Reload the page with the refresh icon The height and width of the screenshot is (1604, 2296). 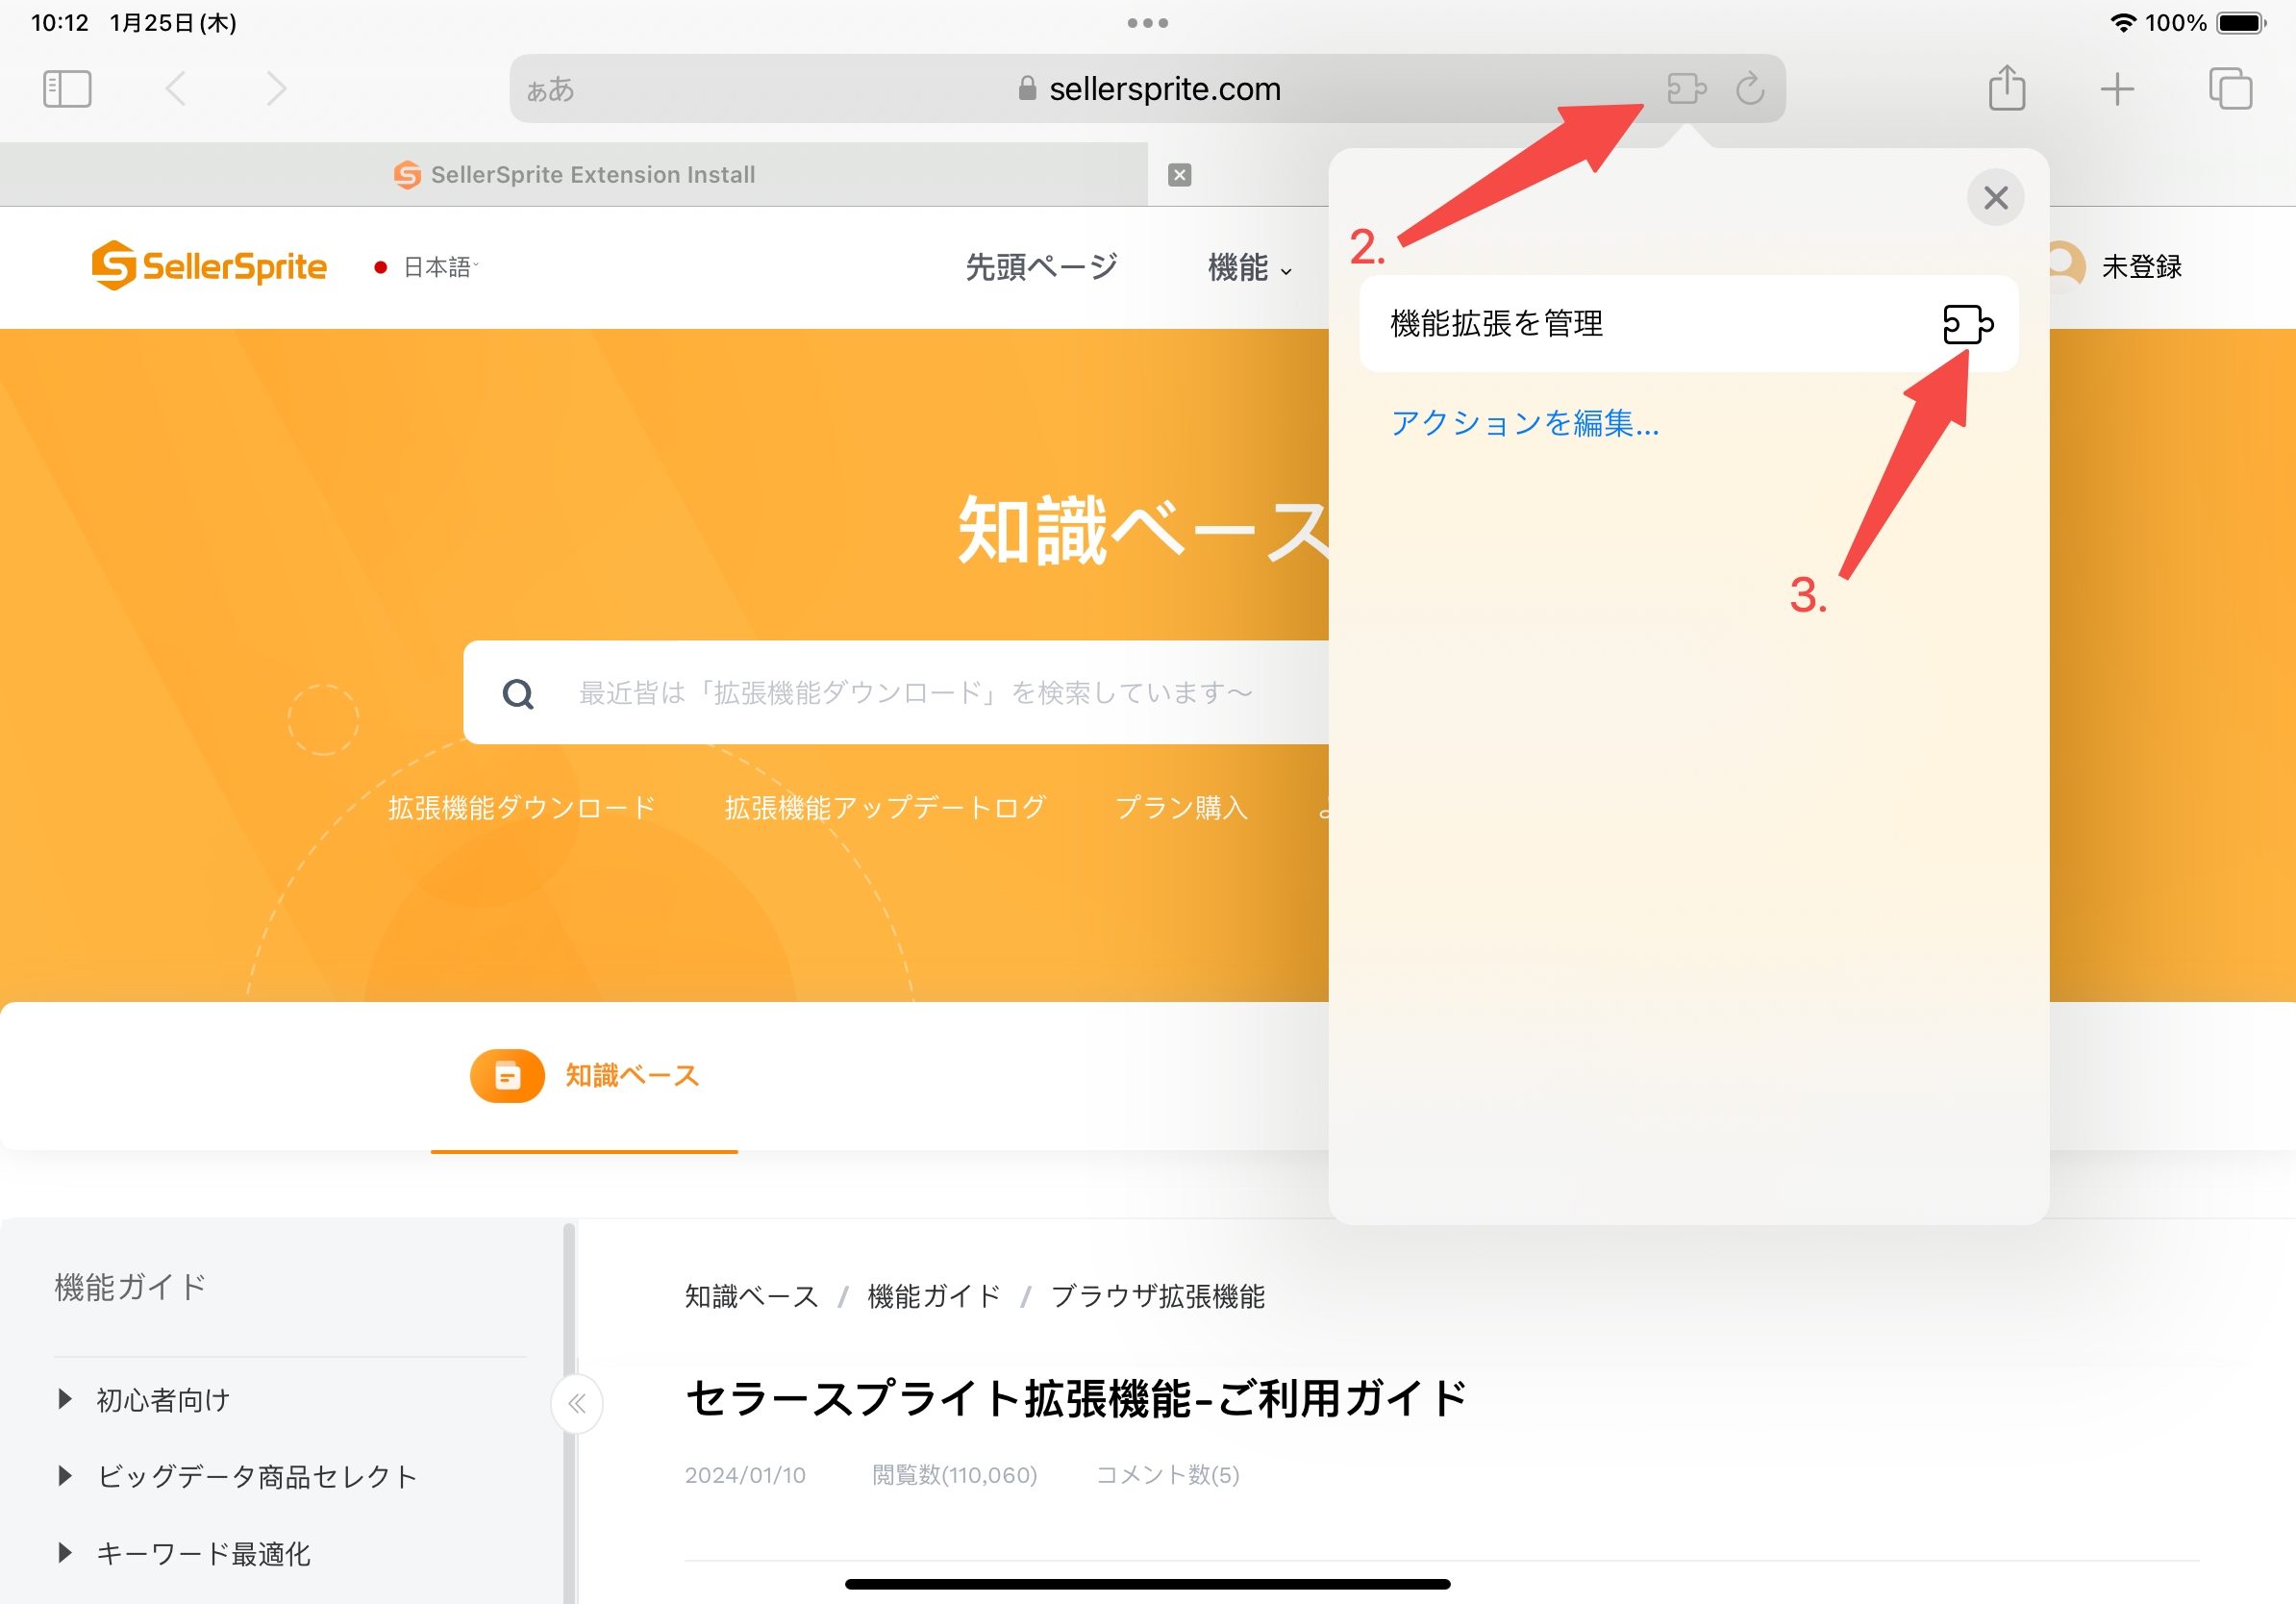tap(1750, 89)
